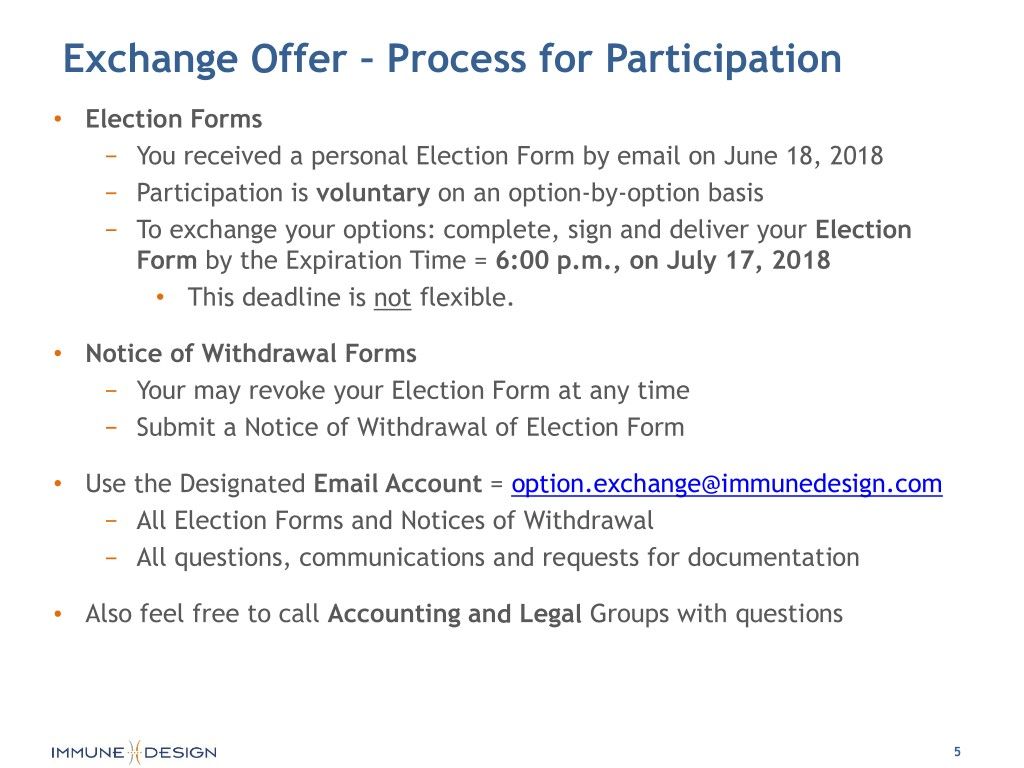This screenshot has width=1024, height=768.
Task: Click the orange bullet beside Election Forms
Action: click(x=61, y=120)
